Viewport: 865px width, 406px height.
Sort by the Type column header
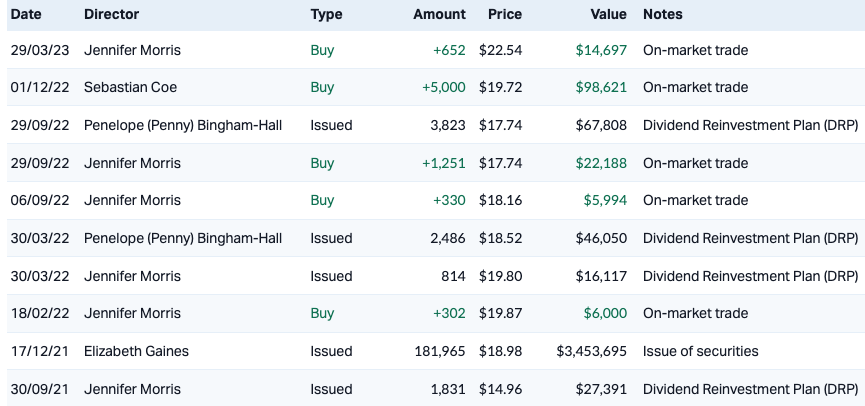[326, 15]
